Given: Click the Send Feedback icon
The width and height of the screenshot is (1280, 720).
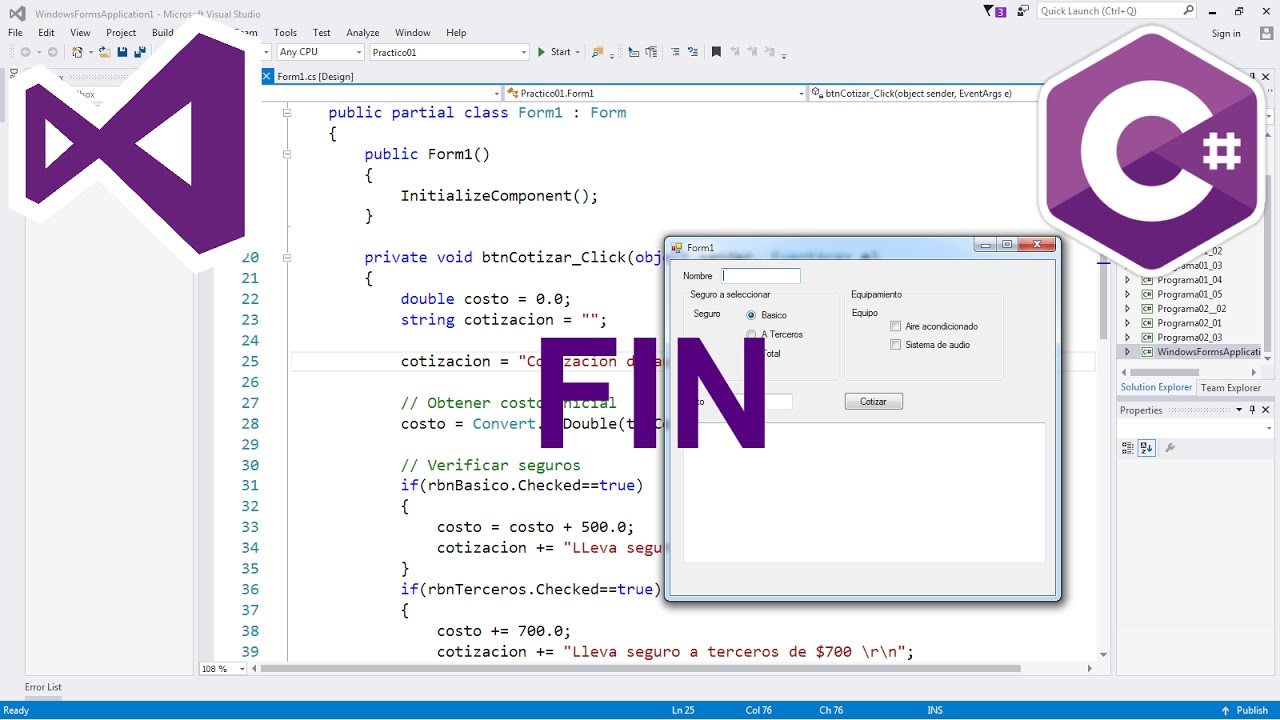Looking at the screenshot, I should 1023,11.
